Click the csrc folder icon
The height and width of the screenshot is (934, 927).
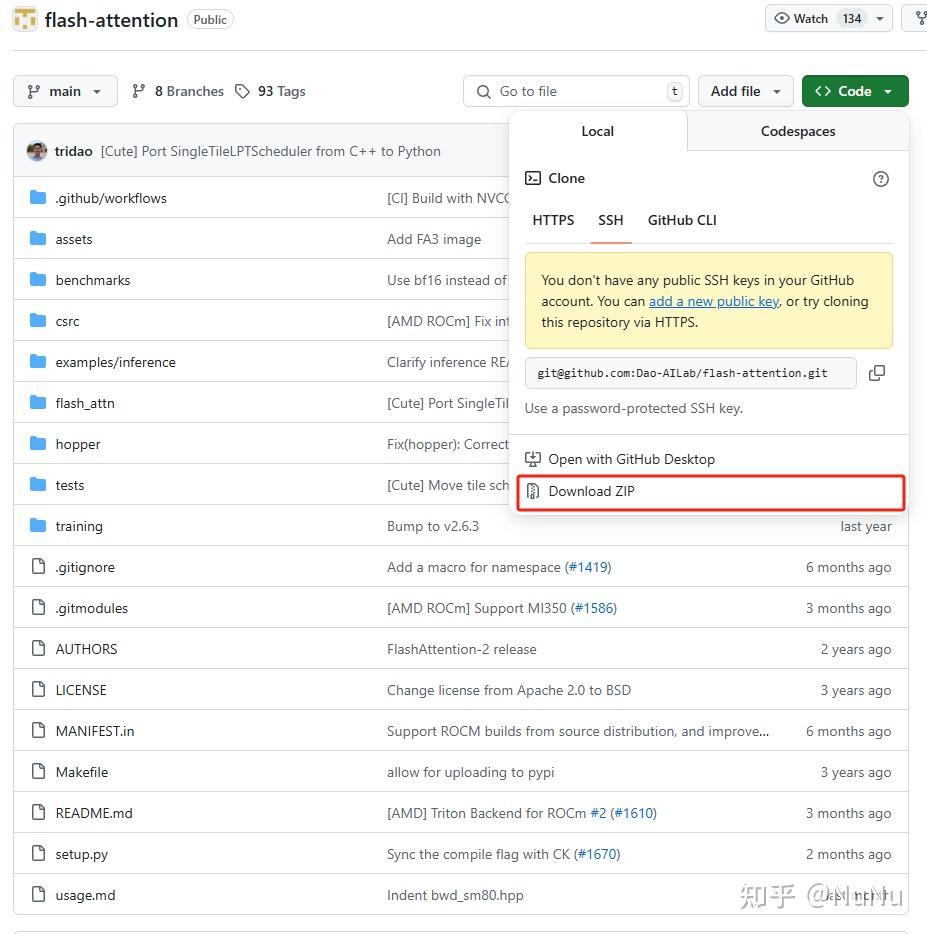point(38,321)
